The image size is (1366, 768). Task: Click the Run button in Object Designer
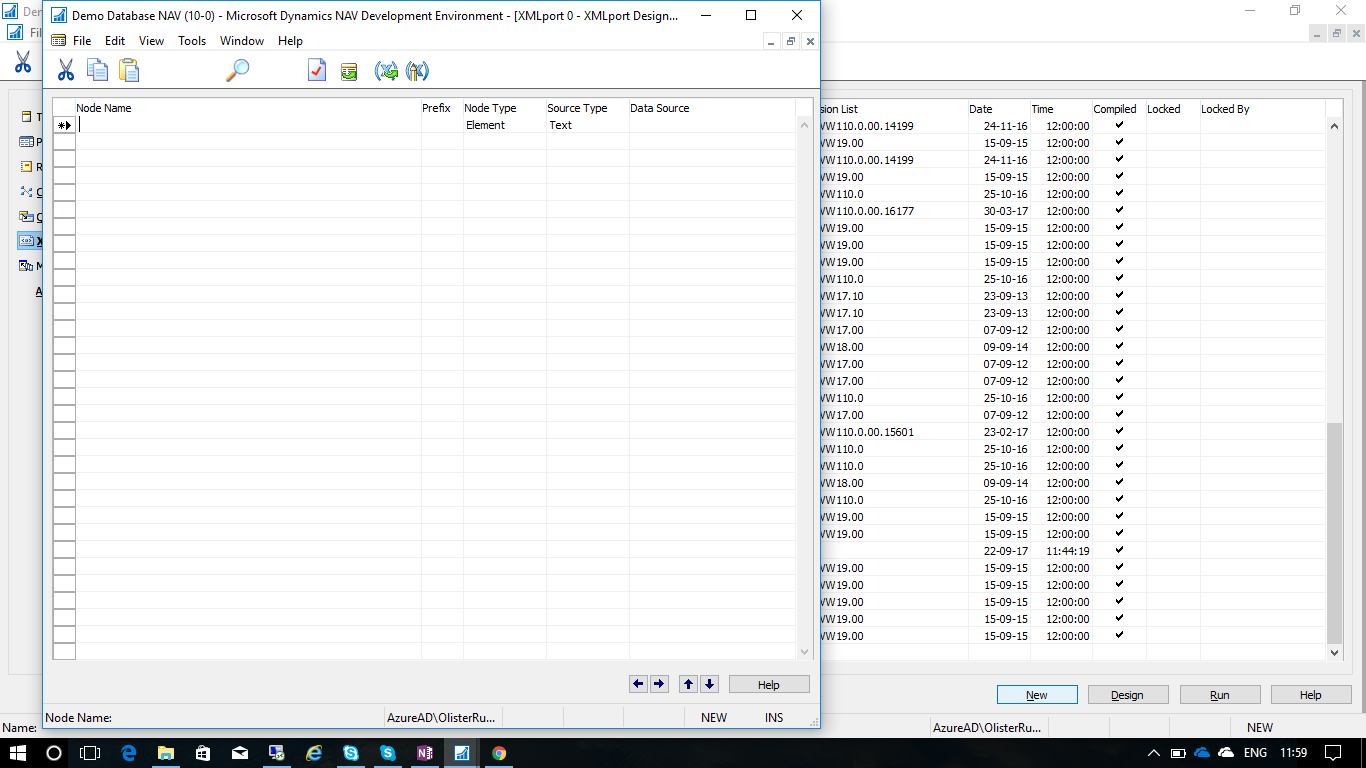1220,695
